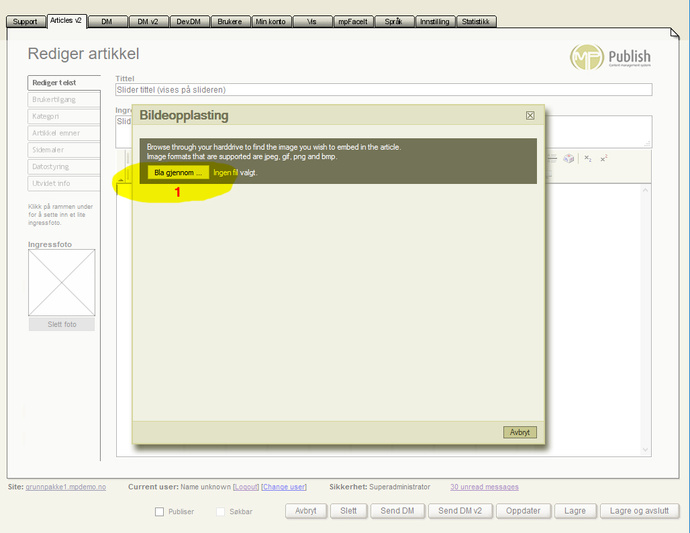
Task: Click into the Tittel input field
Action: click(383, 90)
